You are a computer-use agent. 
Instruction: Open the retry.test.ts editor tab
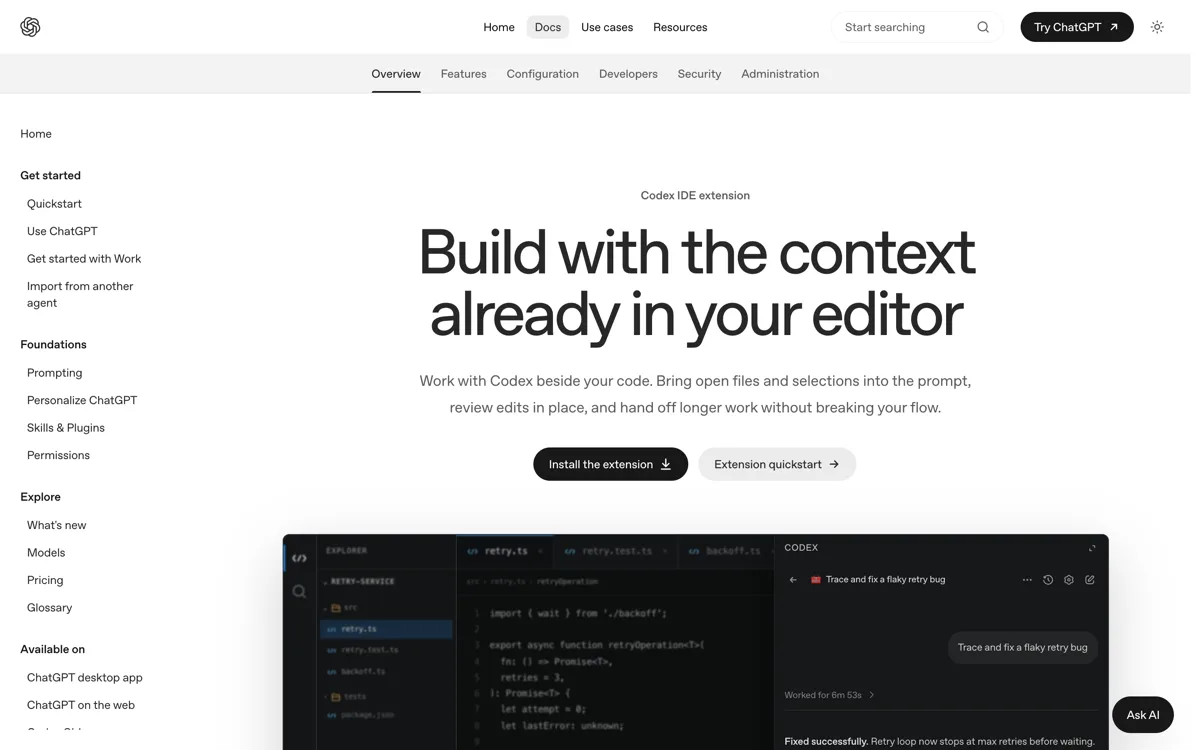[x=614, y=551]
